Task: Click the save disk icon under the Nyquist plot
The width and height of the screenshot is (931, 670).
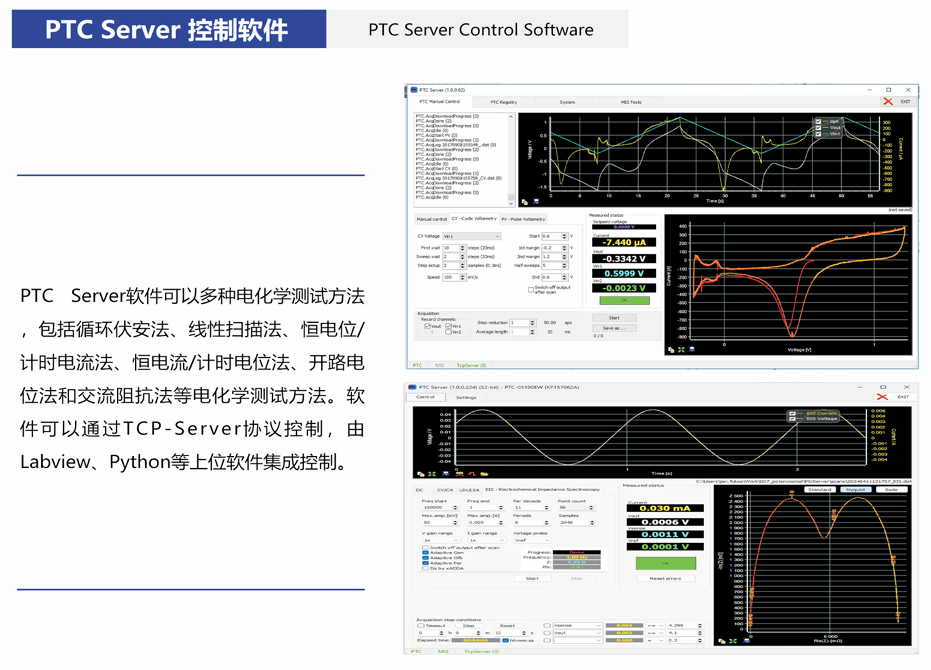Action: pos(746,641)
